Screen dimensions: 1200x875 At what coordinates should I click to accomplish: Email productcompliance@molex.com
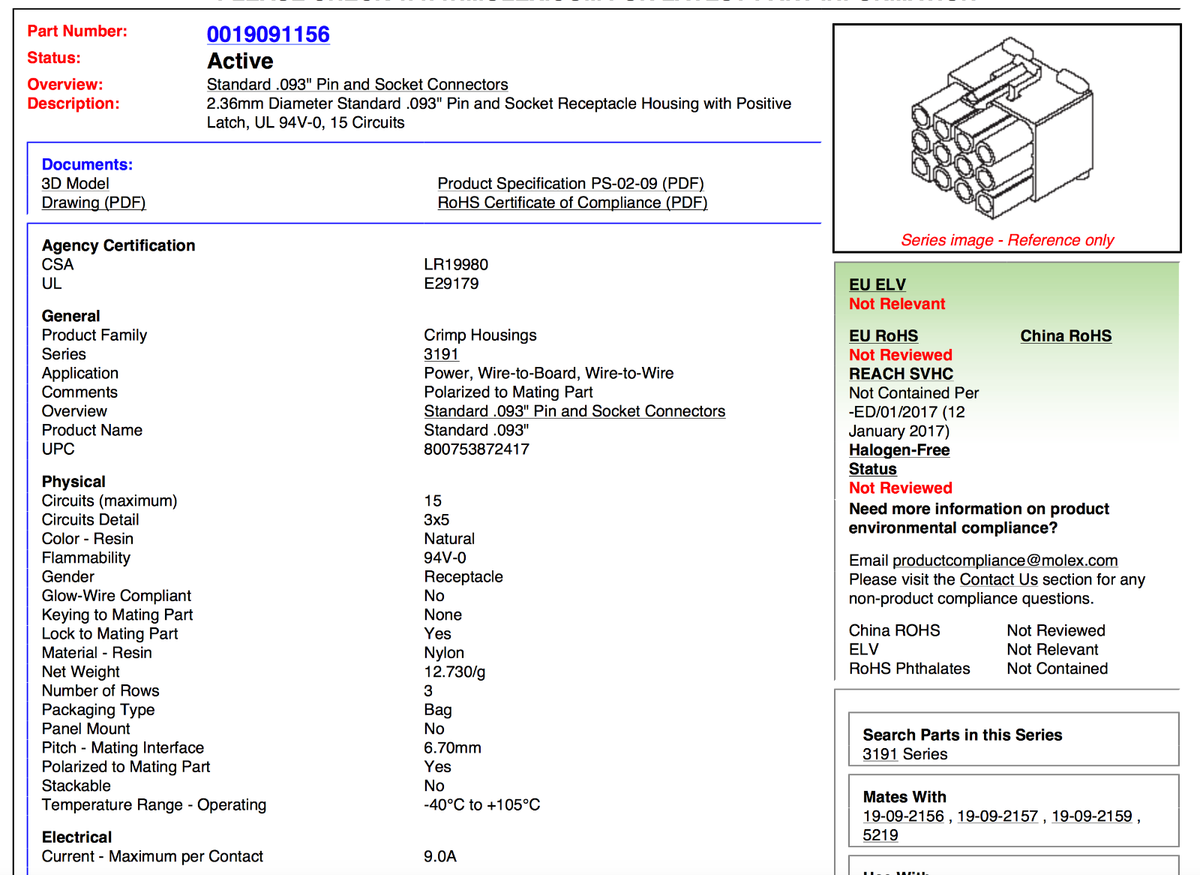(1005, 561)
